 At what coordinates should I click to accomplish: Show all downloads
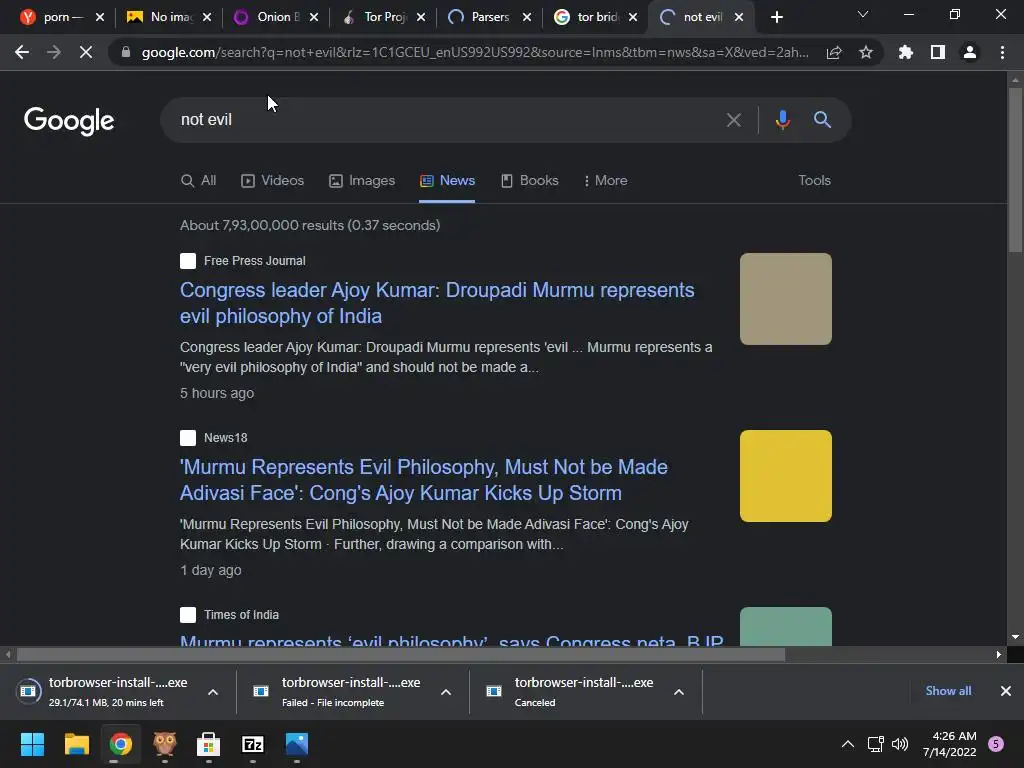(948, 691)
